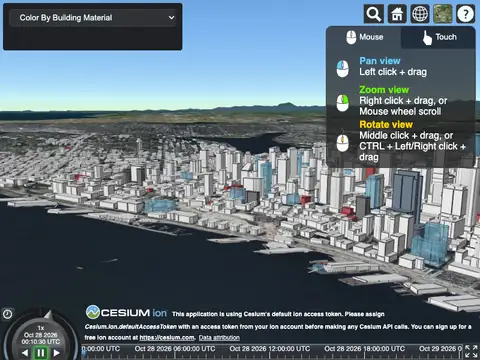The height and width of the screenshot is (360, 480).
Task: Click the Pan view heading text
Action: point(380,61)
